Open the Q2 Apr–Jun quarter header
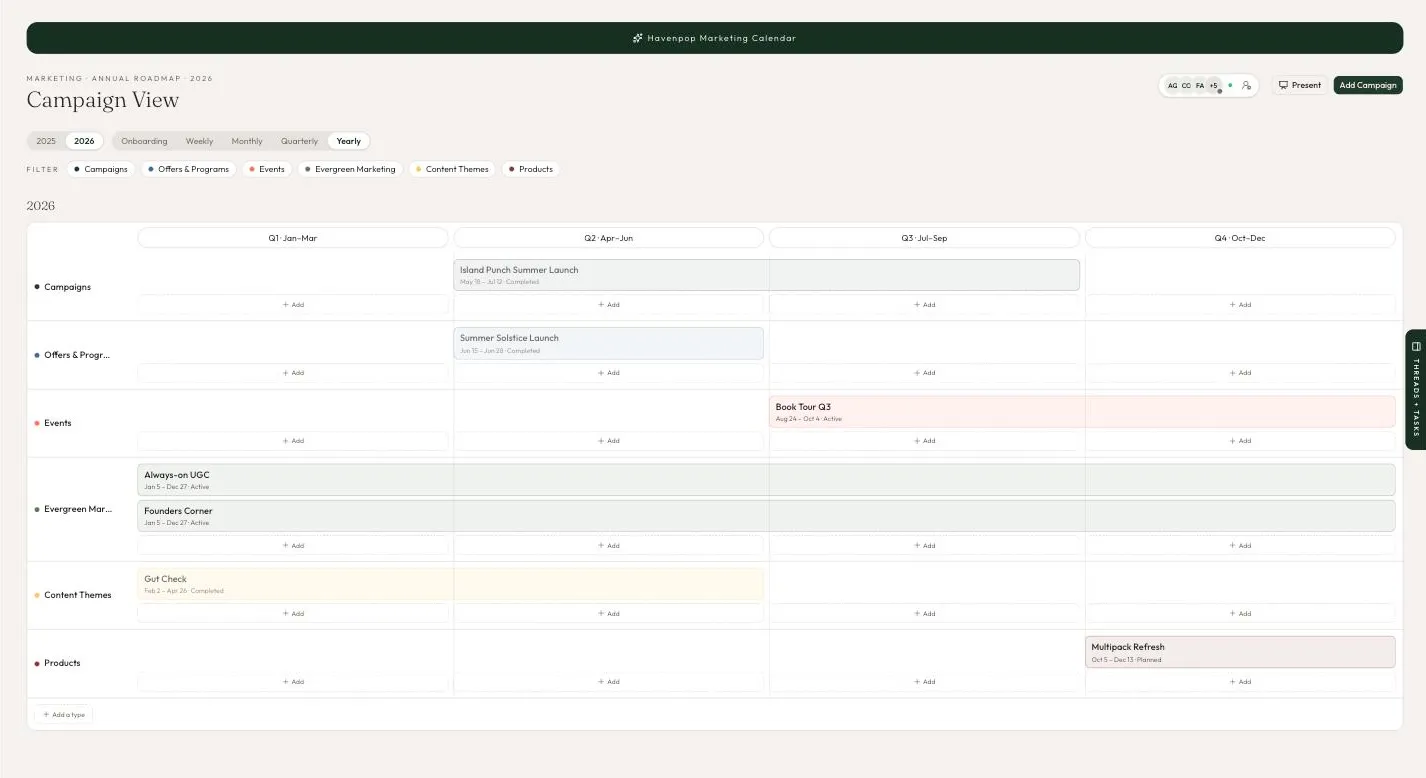The image size is (1426, 778). click(609, 238)
